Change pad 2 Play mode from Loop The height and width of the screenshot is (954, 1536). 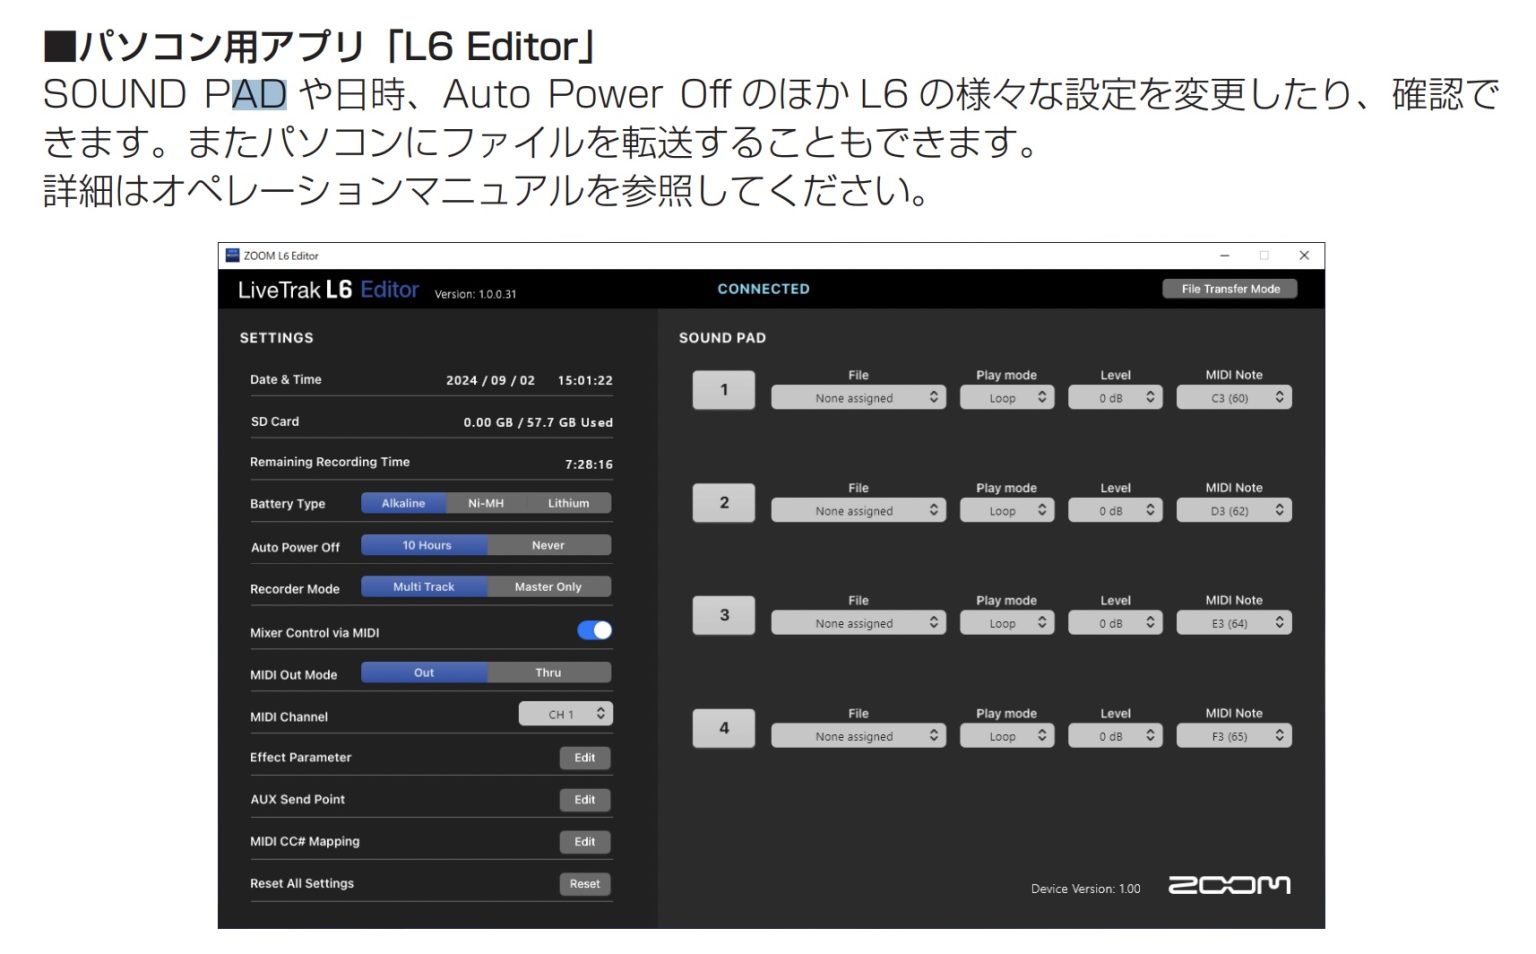pos(1007,510)
